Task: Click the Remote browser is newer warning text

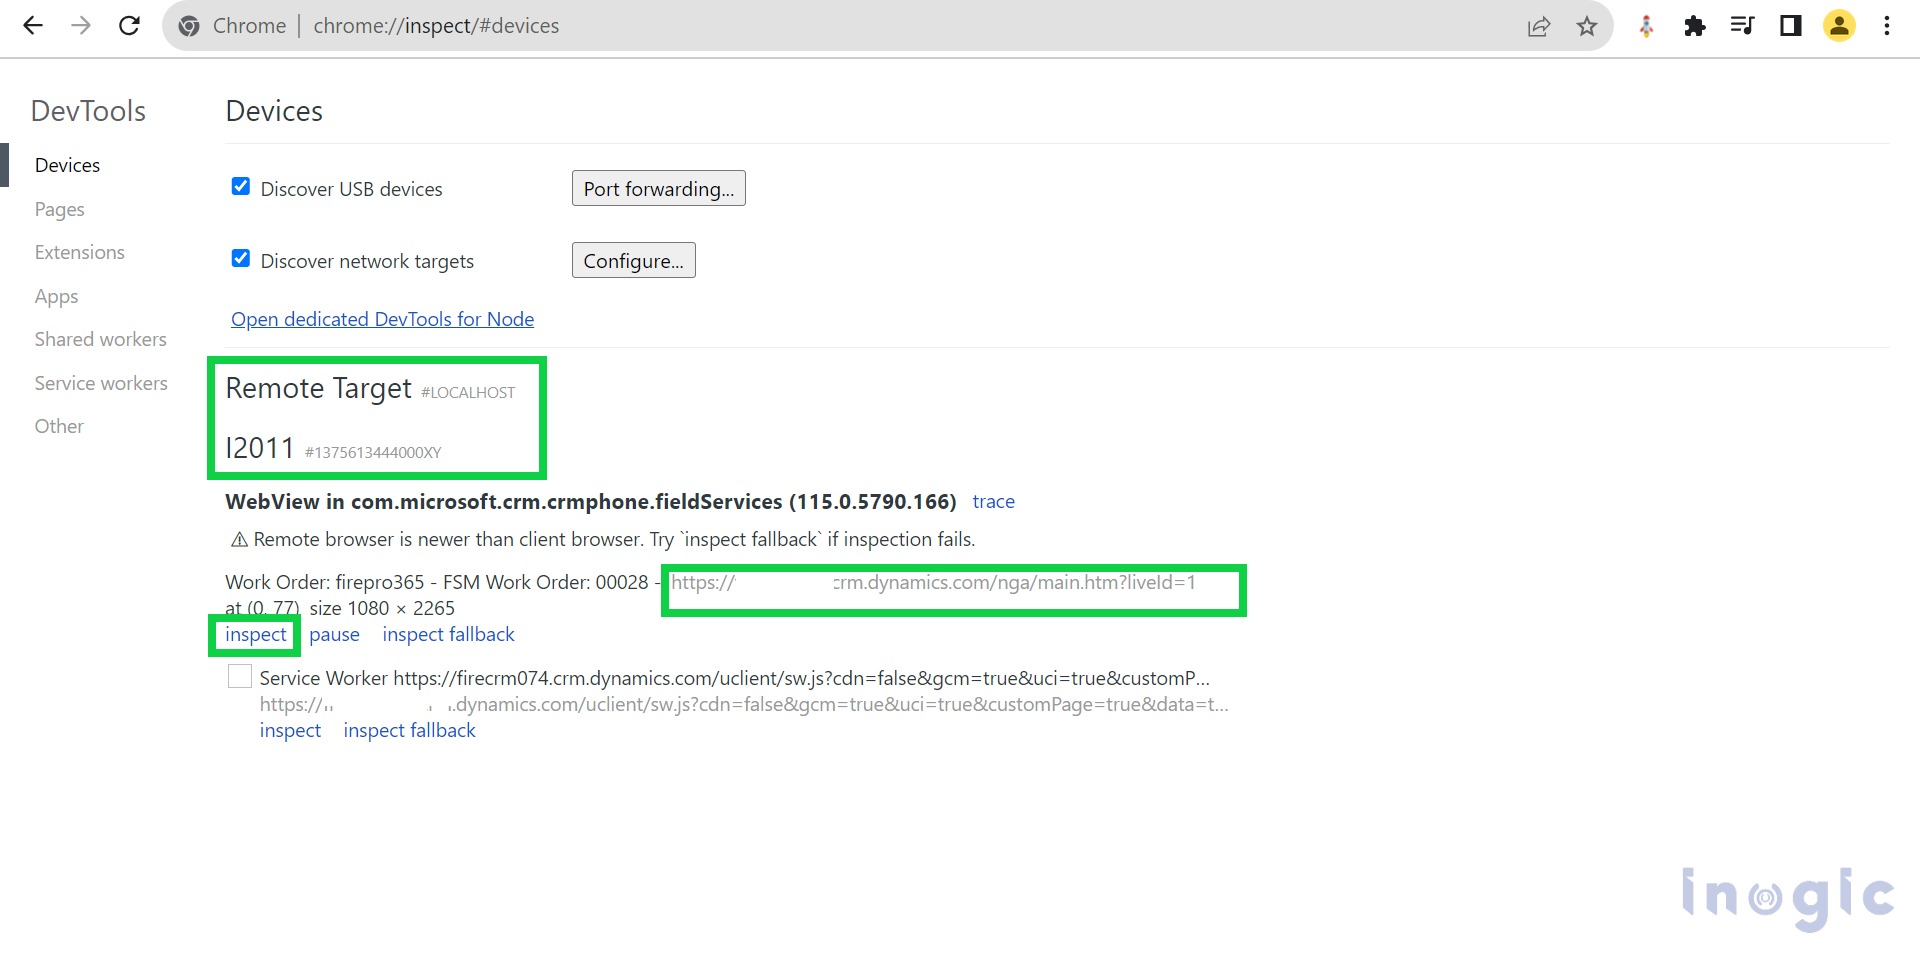Action: click(614, 539)
